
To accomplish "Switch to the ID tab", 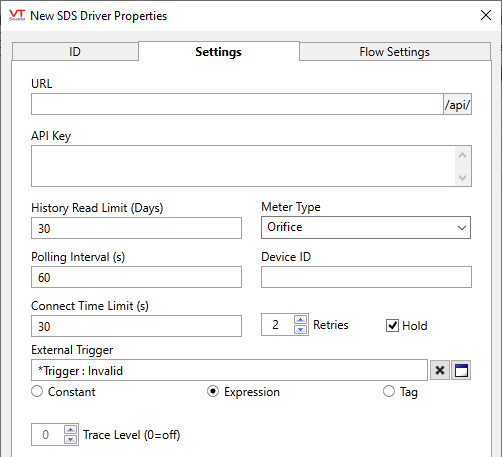I will tap(75, 52).
